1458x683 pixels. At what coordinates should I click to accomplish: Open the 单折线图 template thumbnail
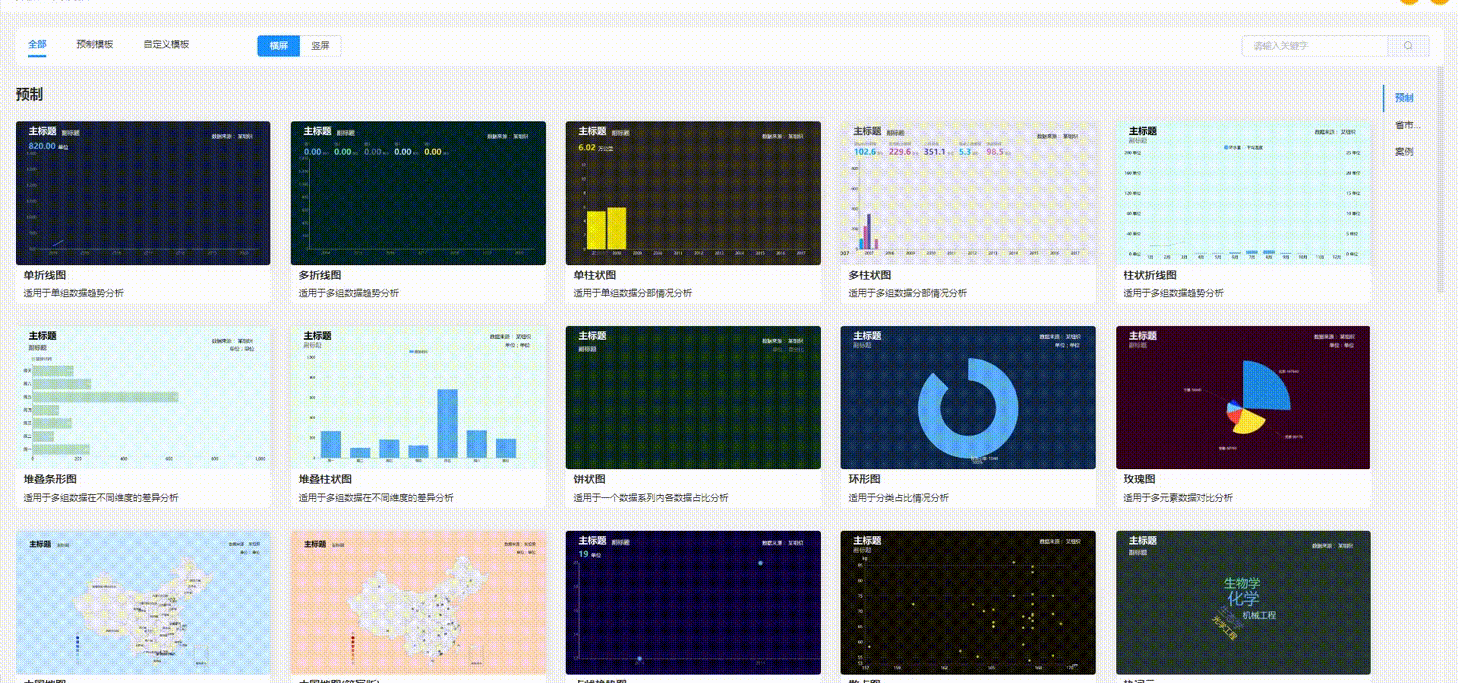(143, 193)
